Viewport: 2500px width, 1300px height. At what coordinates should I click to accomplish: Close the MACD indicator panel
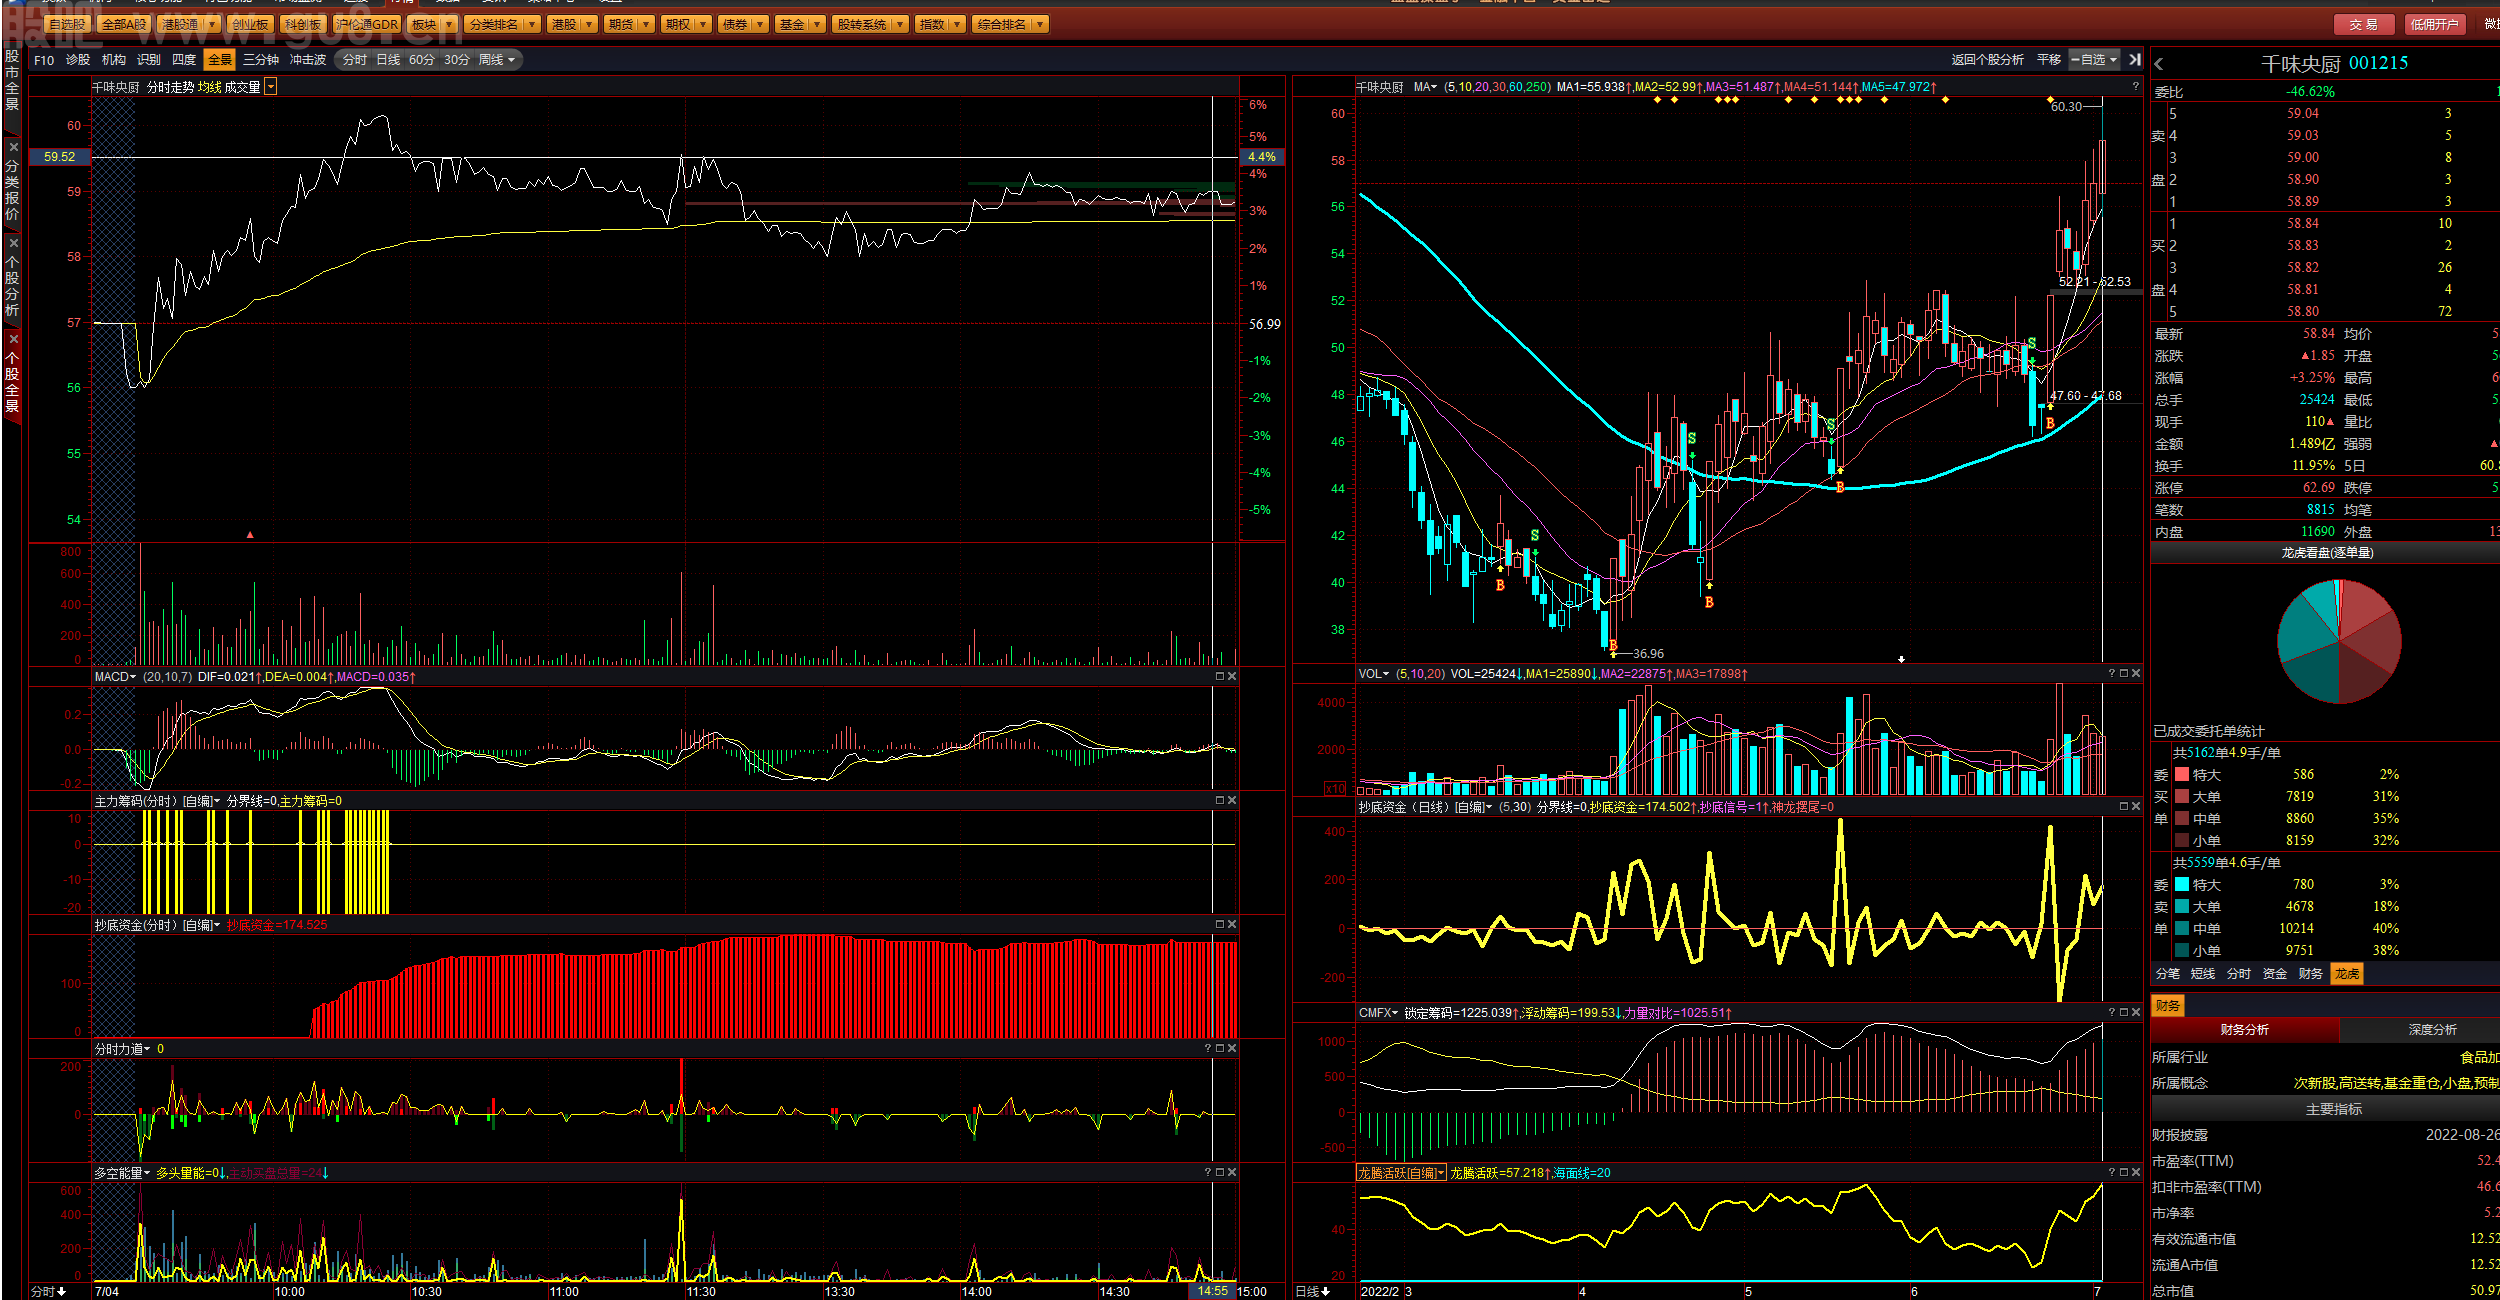tap(1232, 677)
